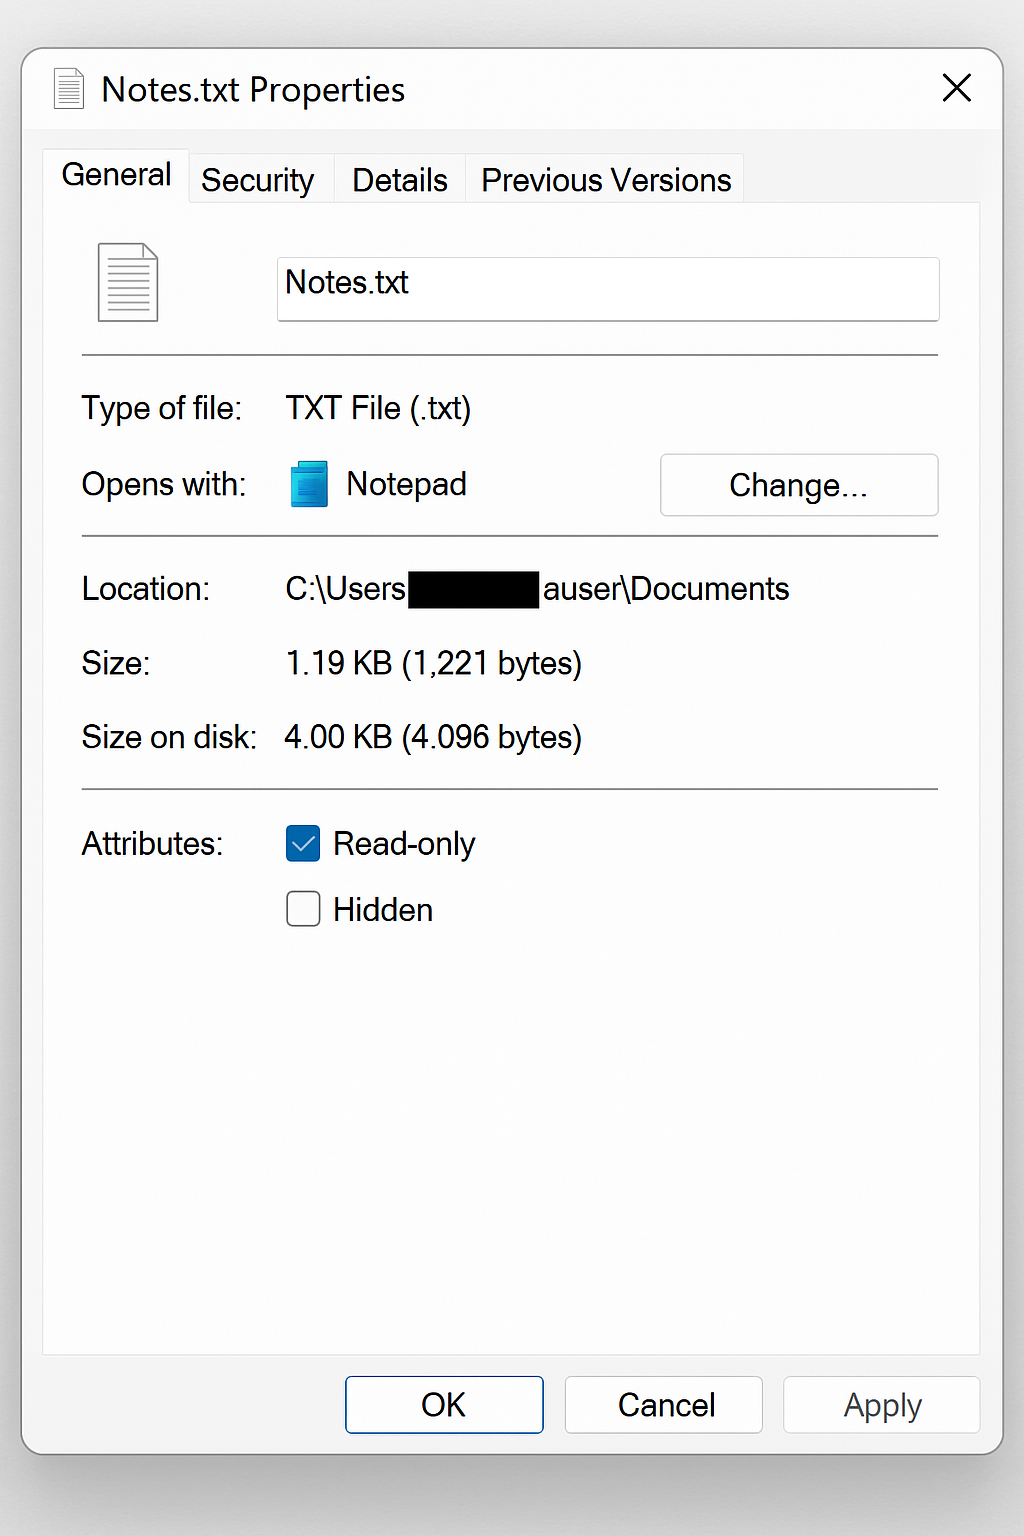
Task: Close the Properties dialog with X
Action: (957, 88)
